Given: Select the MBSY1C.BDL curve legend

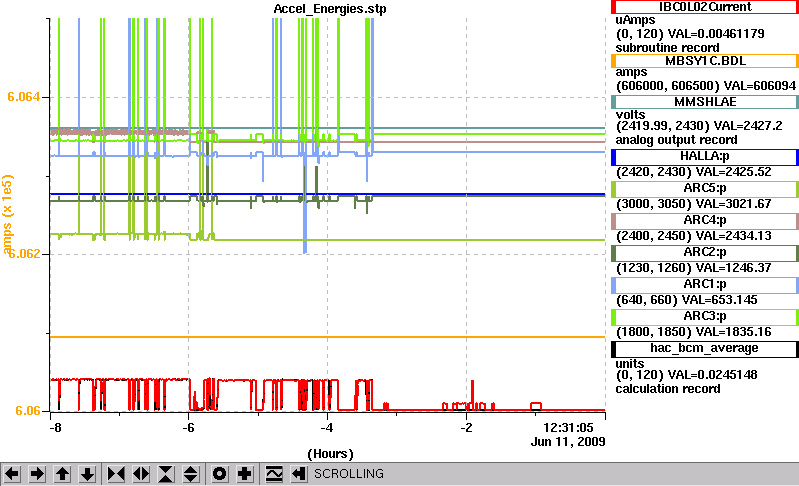Looking at the screenshot, I should 705,61.
